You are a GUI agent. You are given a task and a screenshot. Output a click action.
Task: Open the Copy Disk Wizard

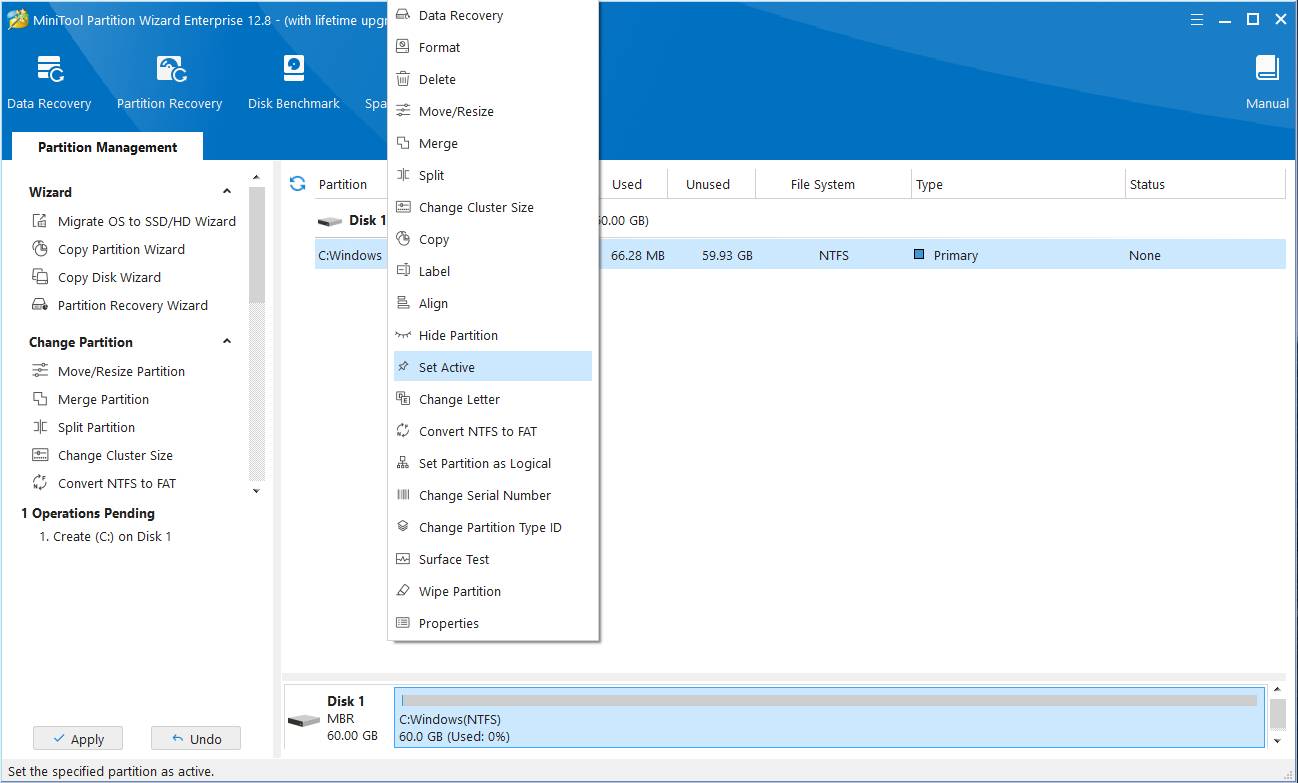pyautogui.click(x=109, y=277)
